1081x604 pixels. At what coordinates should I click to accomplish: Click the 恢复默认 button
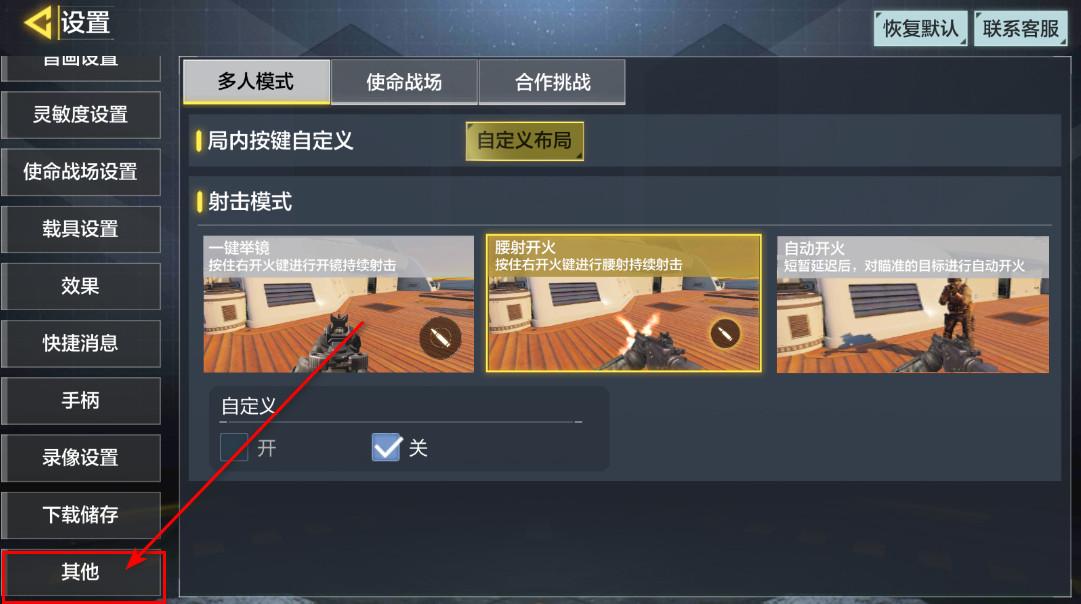coord(920,28)
